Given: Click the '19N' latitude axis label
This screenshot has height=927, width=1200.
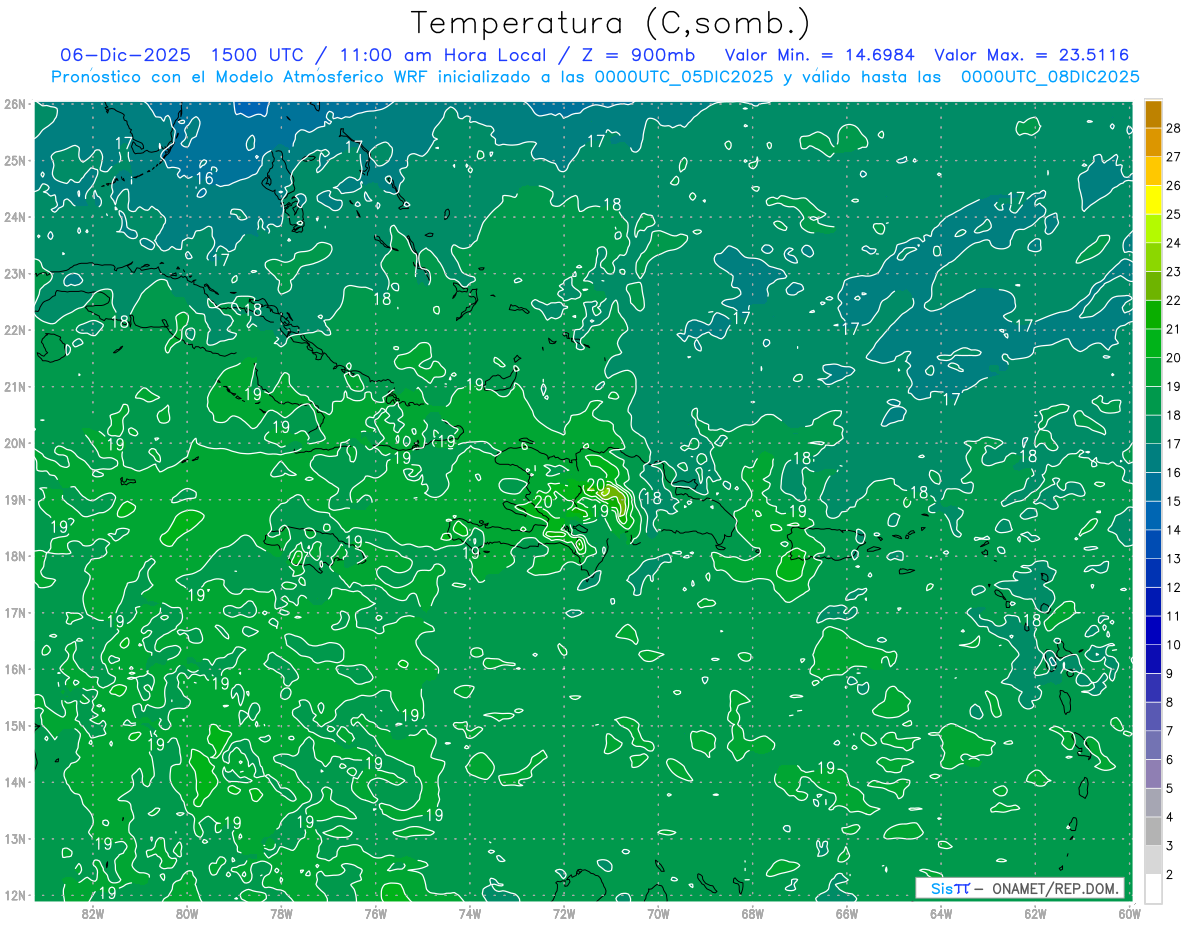Looking at the screenshot, I should (x=15, y=499).
